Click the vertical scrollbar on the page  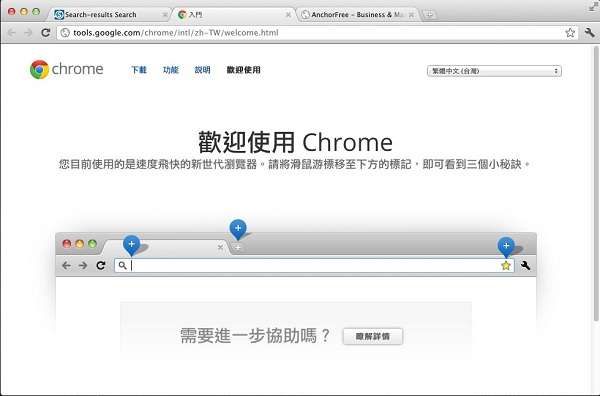pos(596,184)
